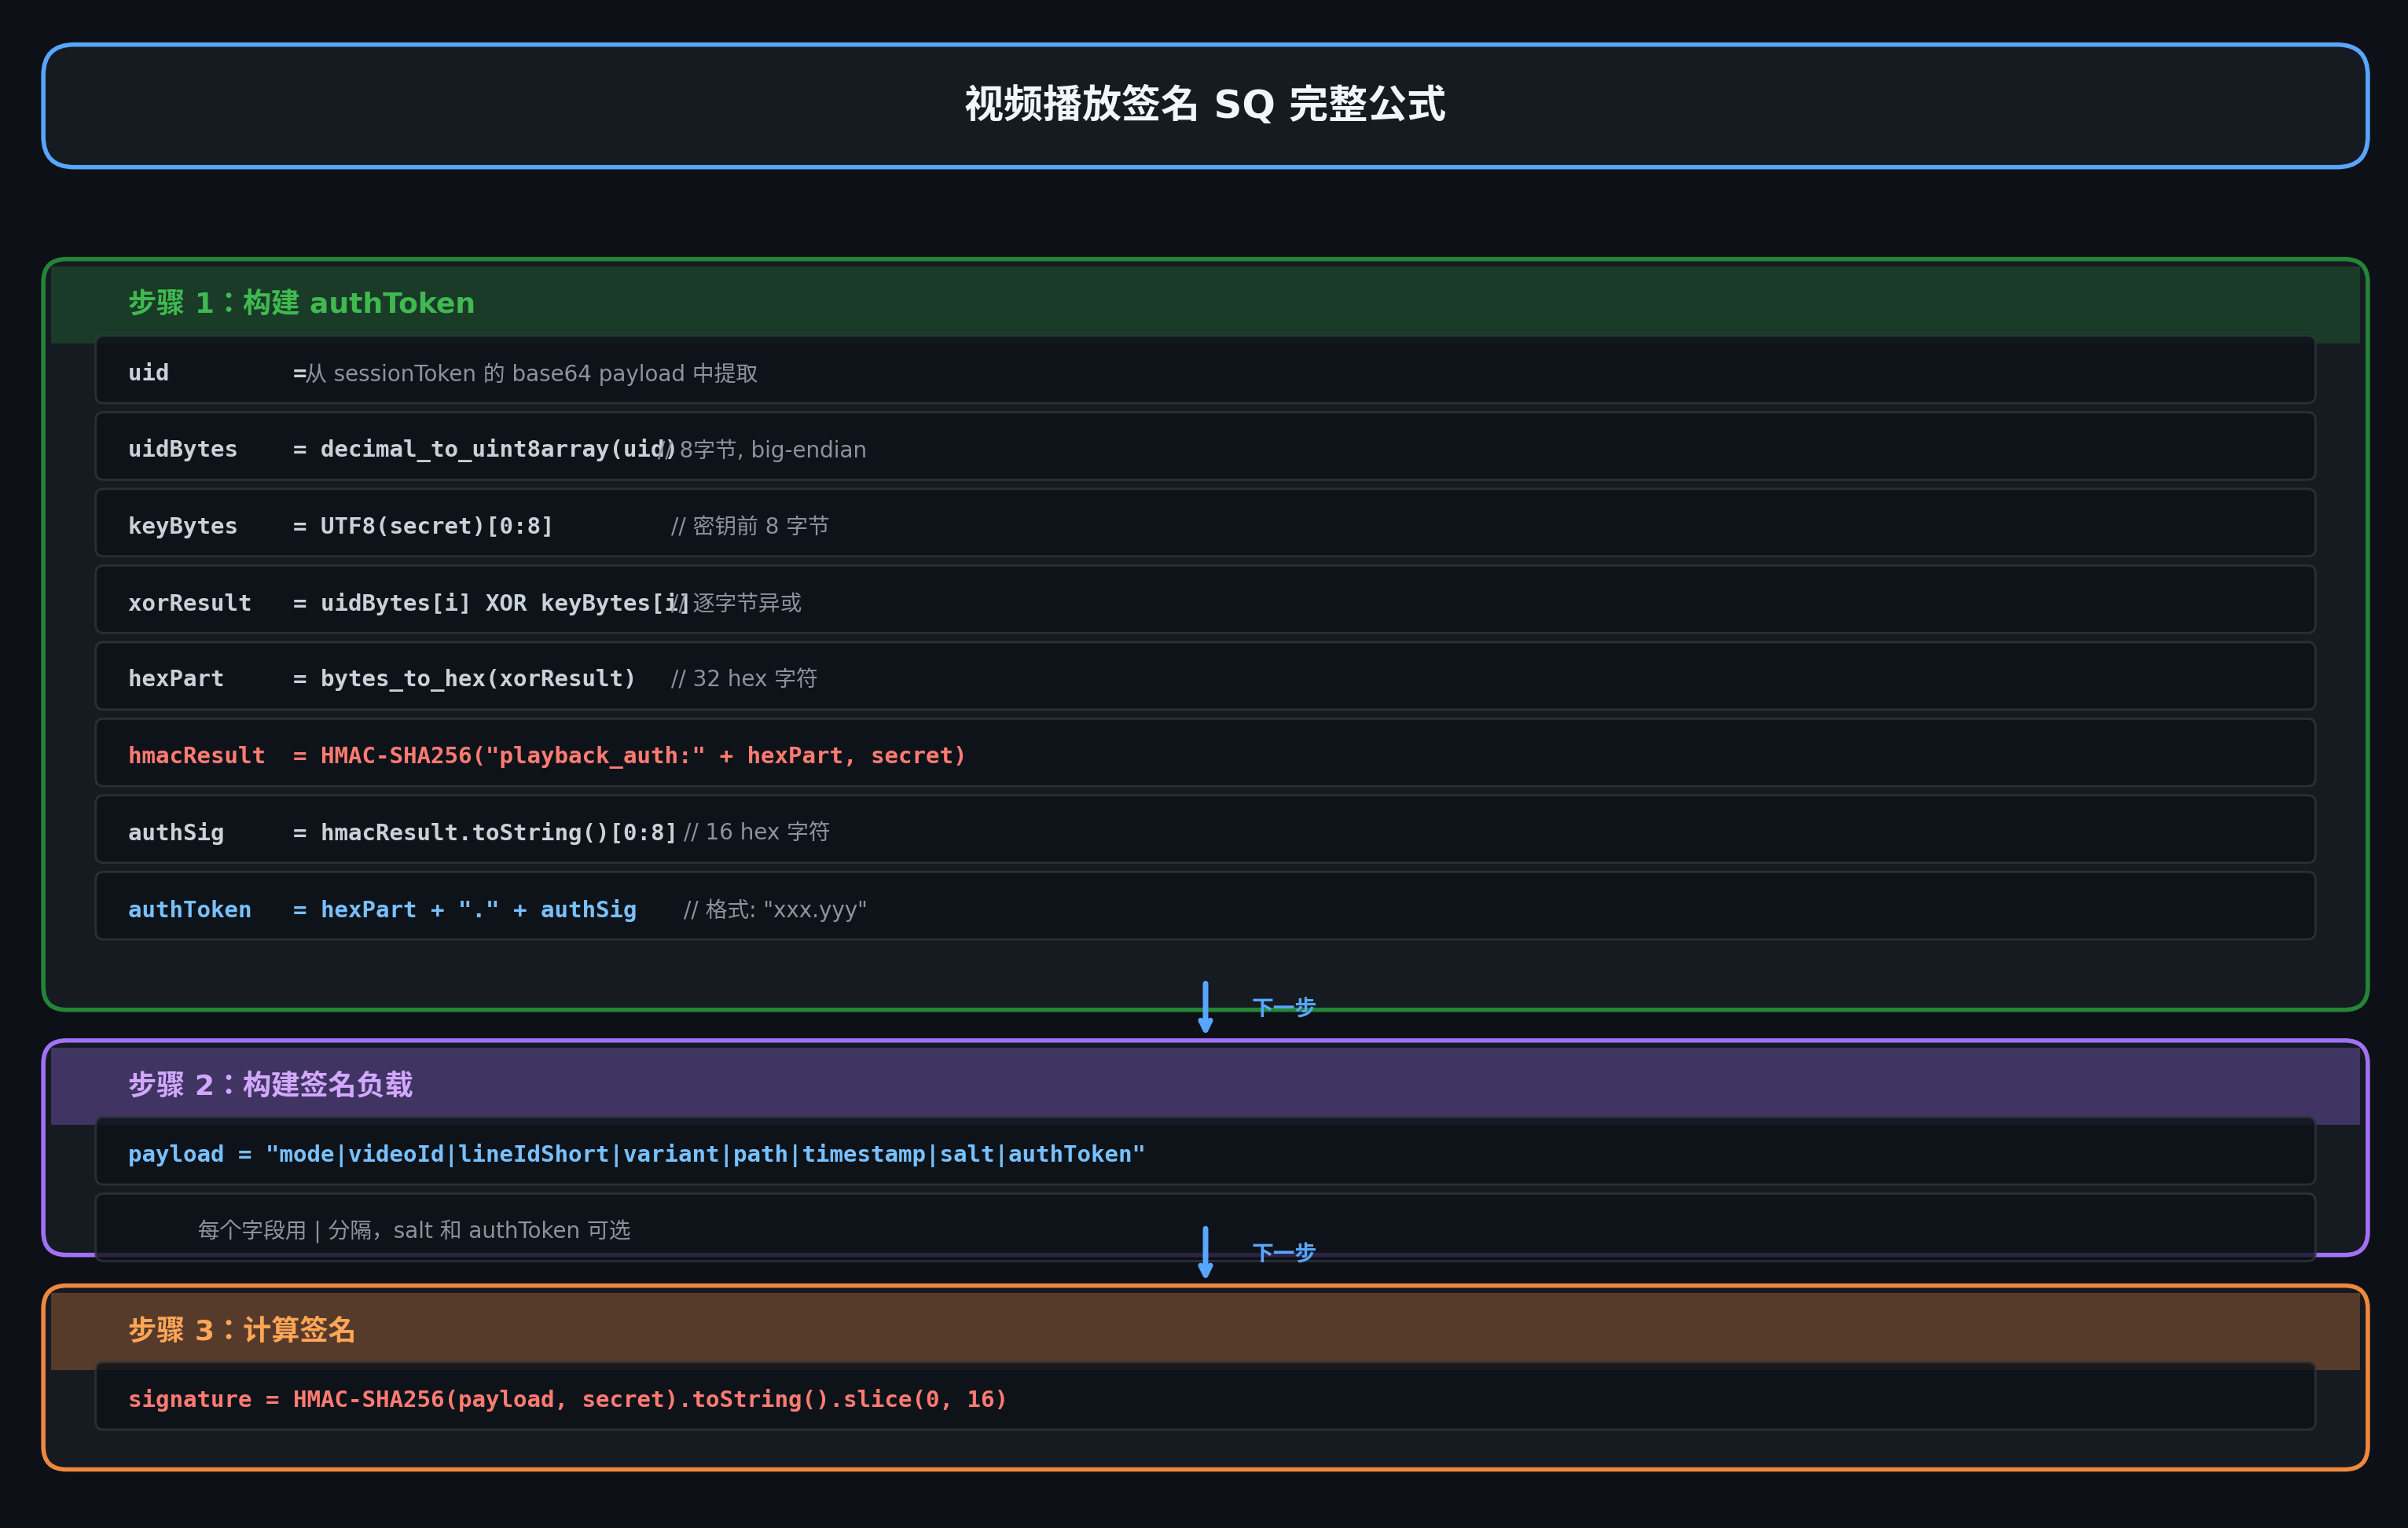Click the heading 步骤 3：计算签名
This screenshot has width=2408, height=1528.
[x=242, y=1329]
